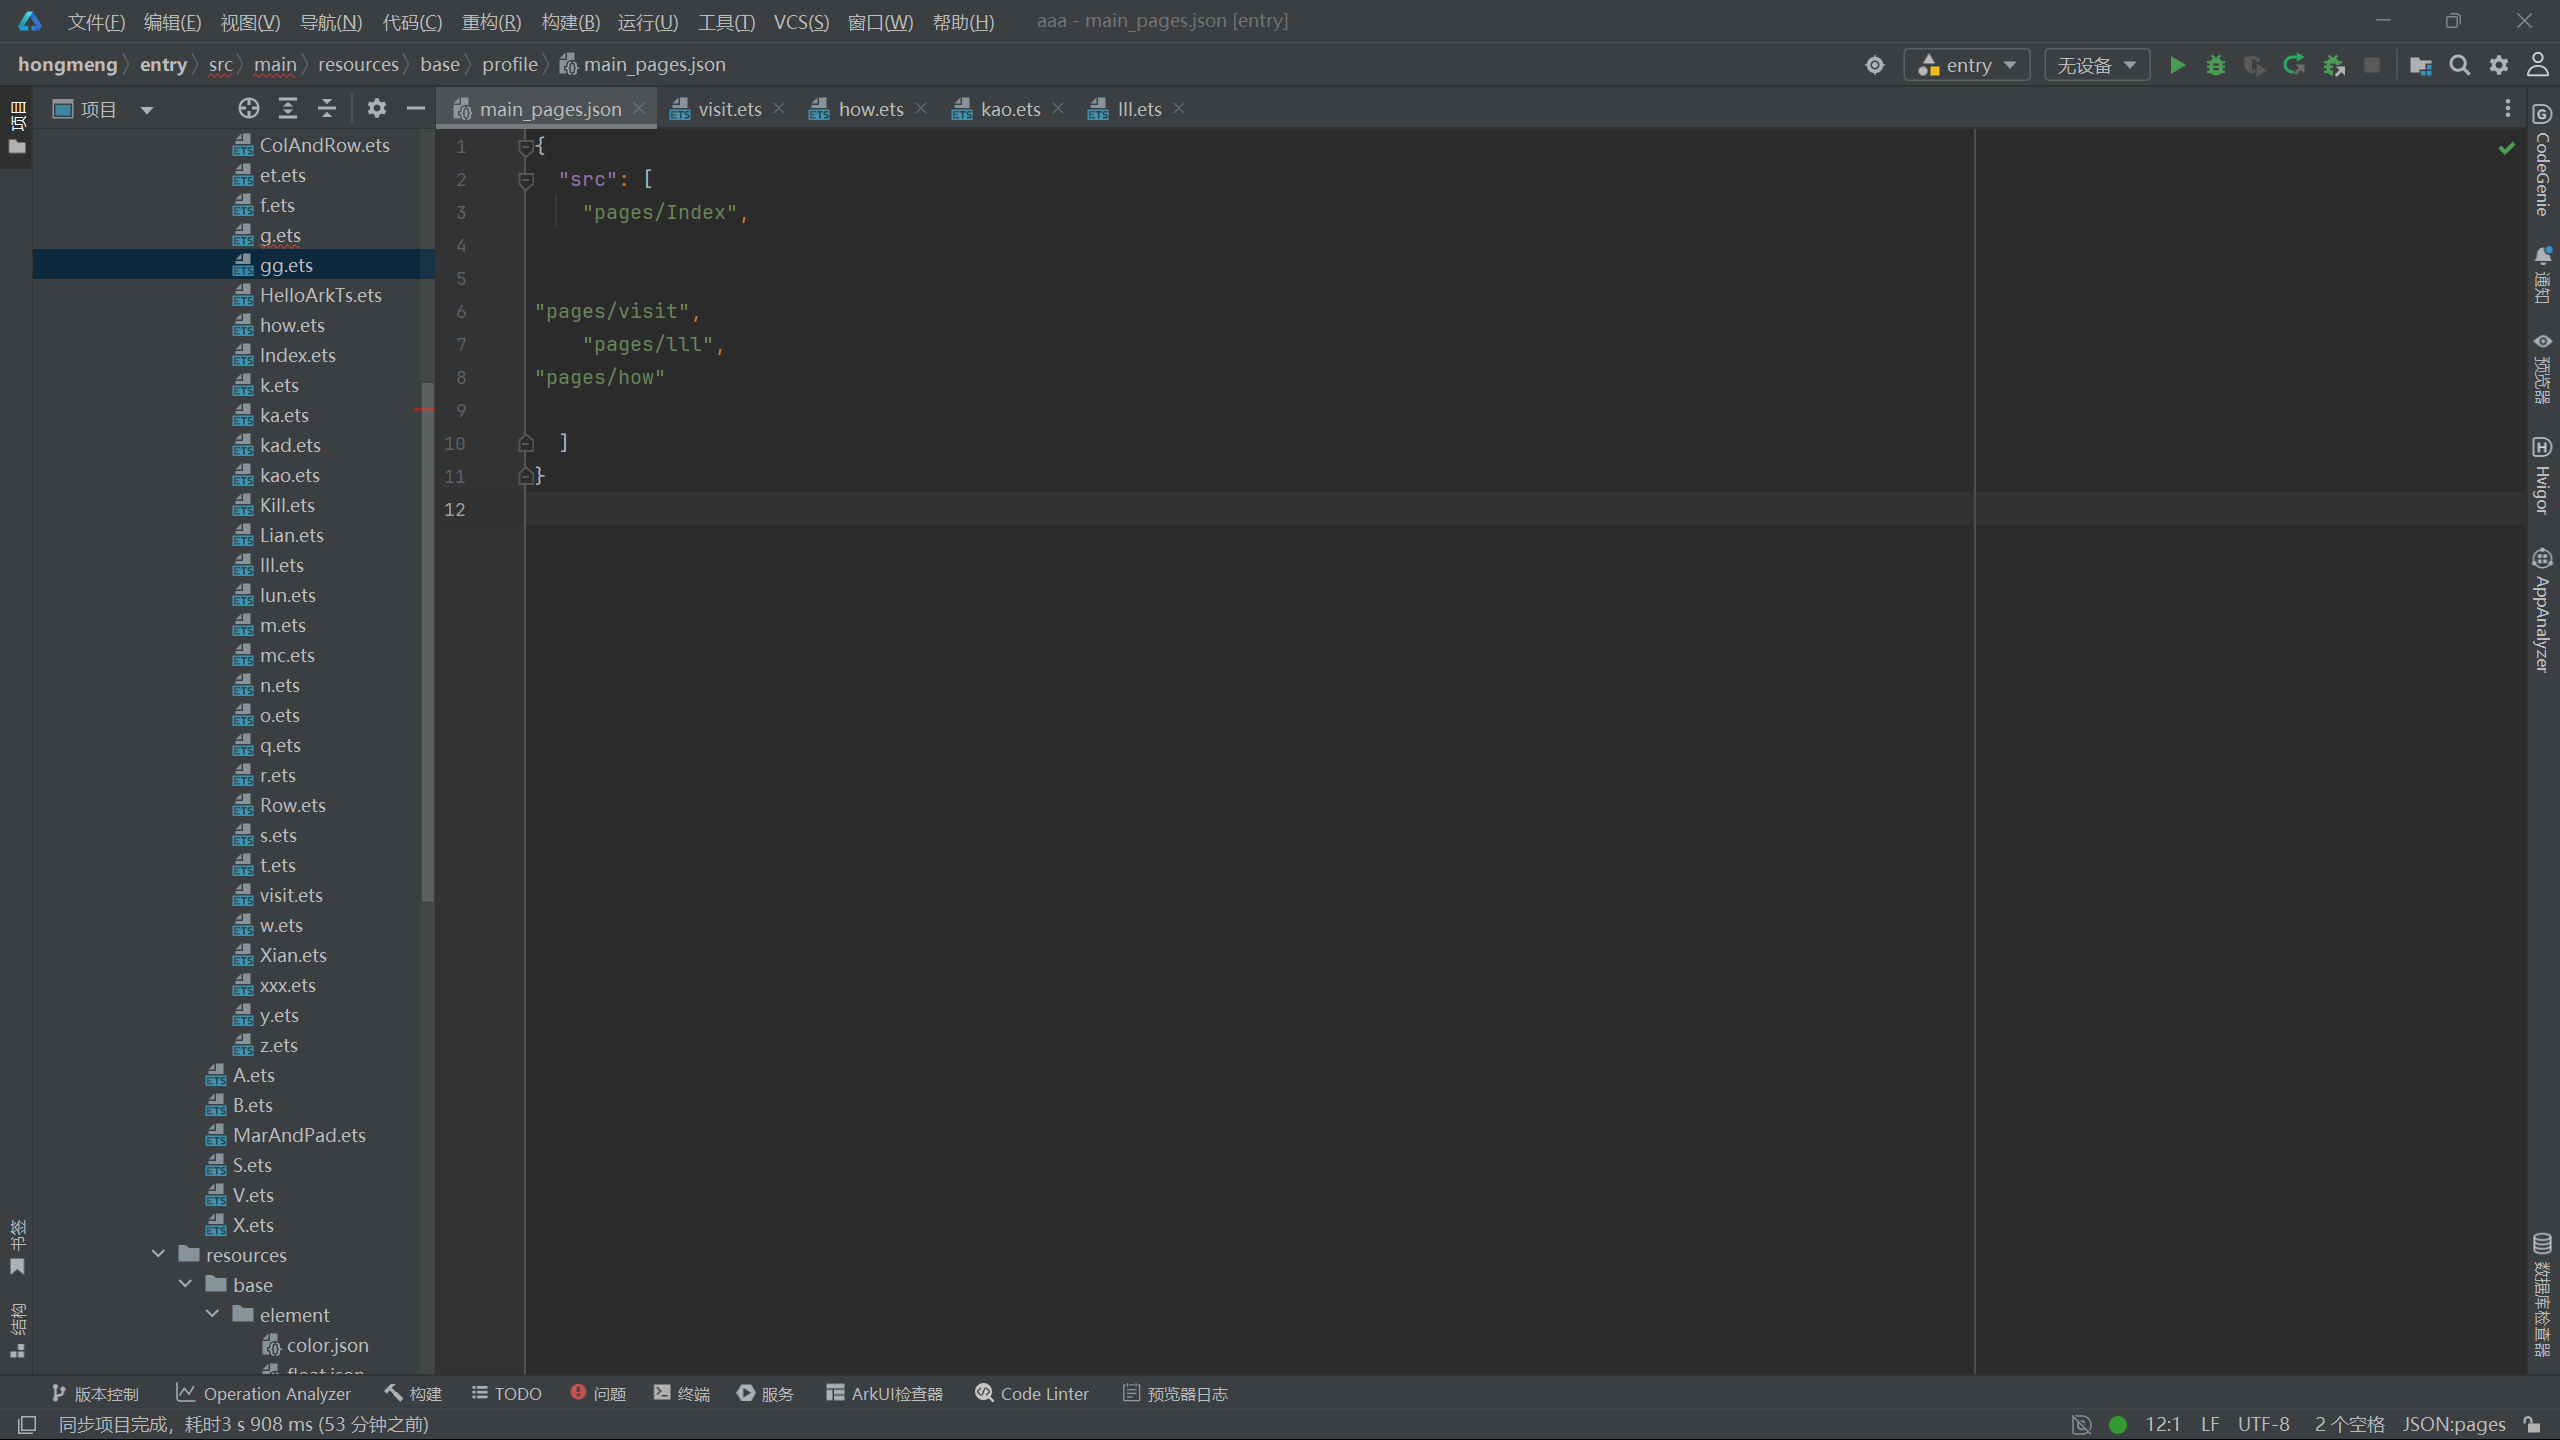Viewport: 2560px width, 1440px height.
Task: Click the target locate icon near entry dropdown
Action: click(1875, 65)
